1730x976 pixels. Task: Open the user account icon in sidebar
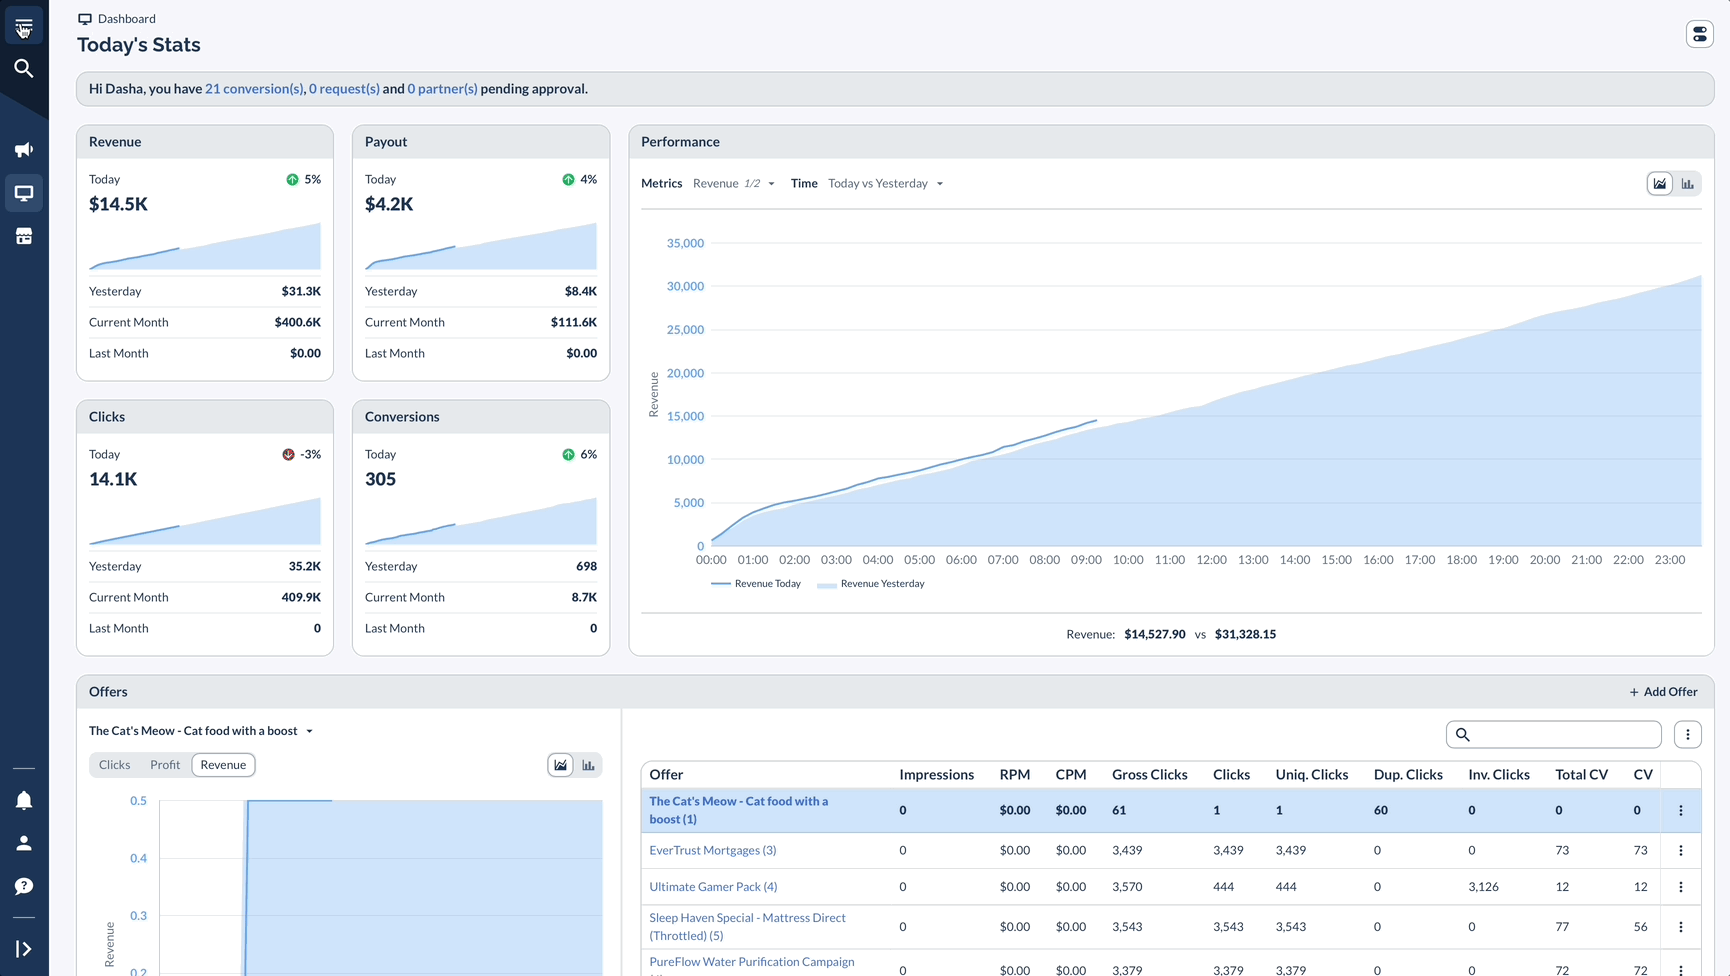click(24, 843)
